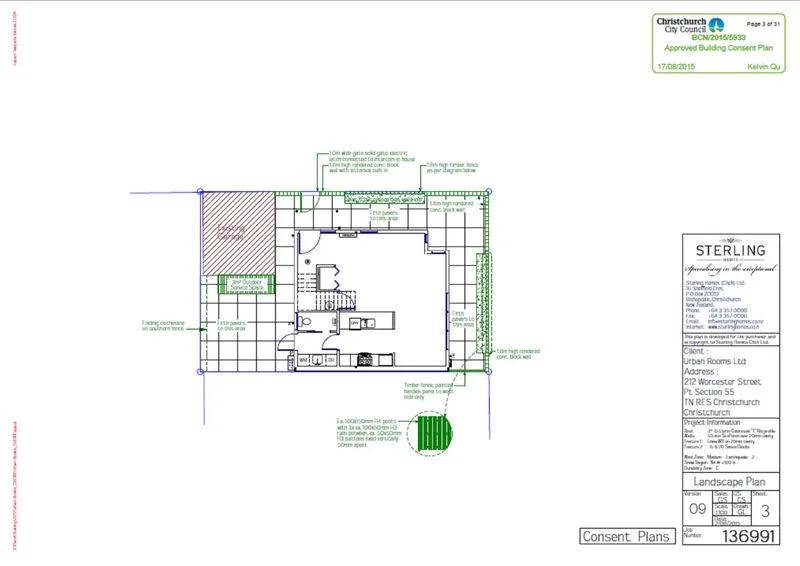The width and height of the screenshot is (800, 566).
Task: Click the Sterling Homes email address line
Action: (724, 322)
